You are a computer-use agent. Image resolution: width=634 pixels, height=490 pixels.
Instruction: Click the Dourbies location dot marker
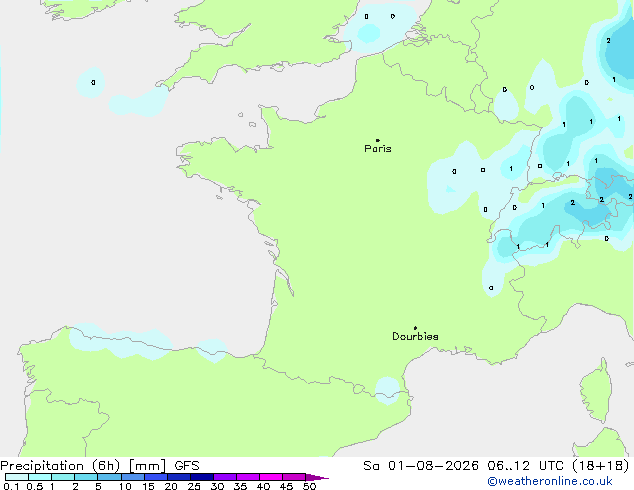(x=415, y=328)
